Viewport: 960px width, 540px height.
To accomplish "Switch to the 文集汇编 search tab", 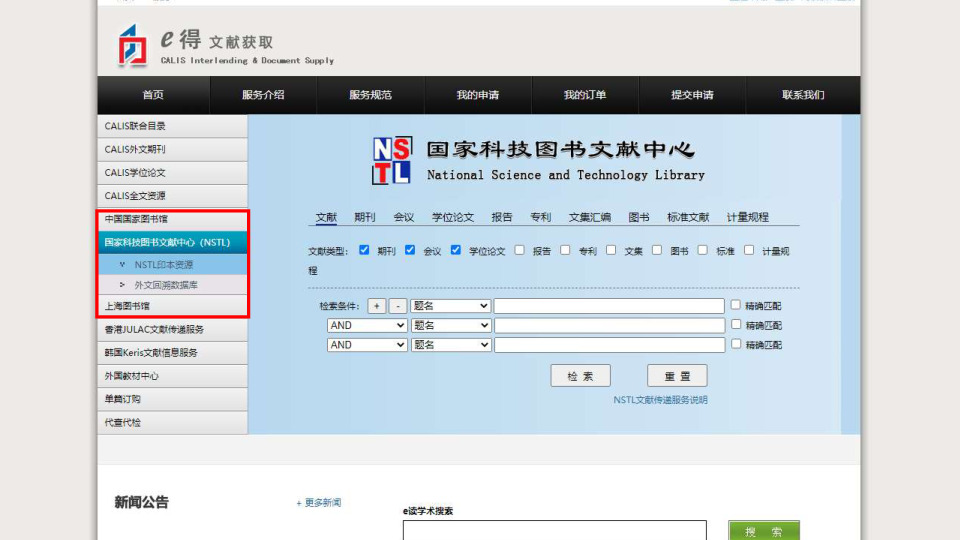I will click(590, 217).
